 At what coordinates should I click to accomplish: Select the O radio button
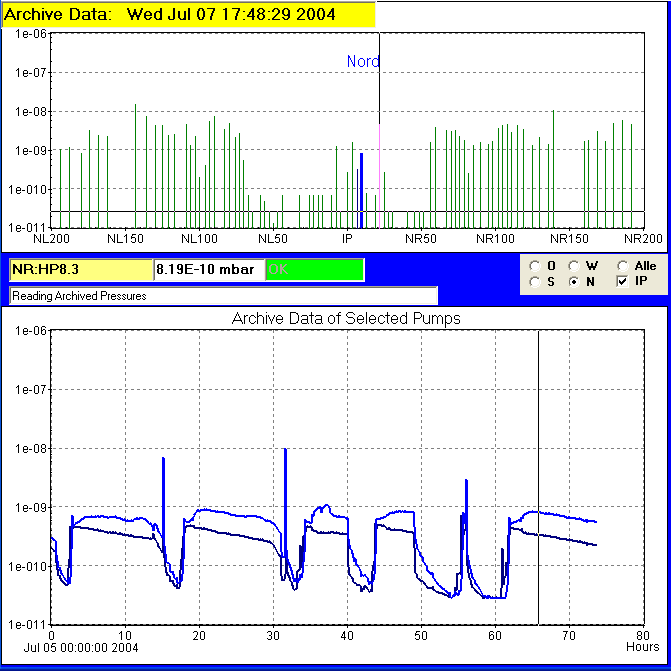pos(535,266)
